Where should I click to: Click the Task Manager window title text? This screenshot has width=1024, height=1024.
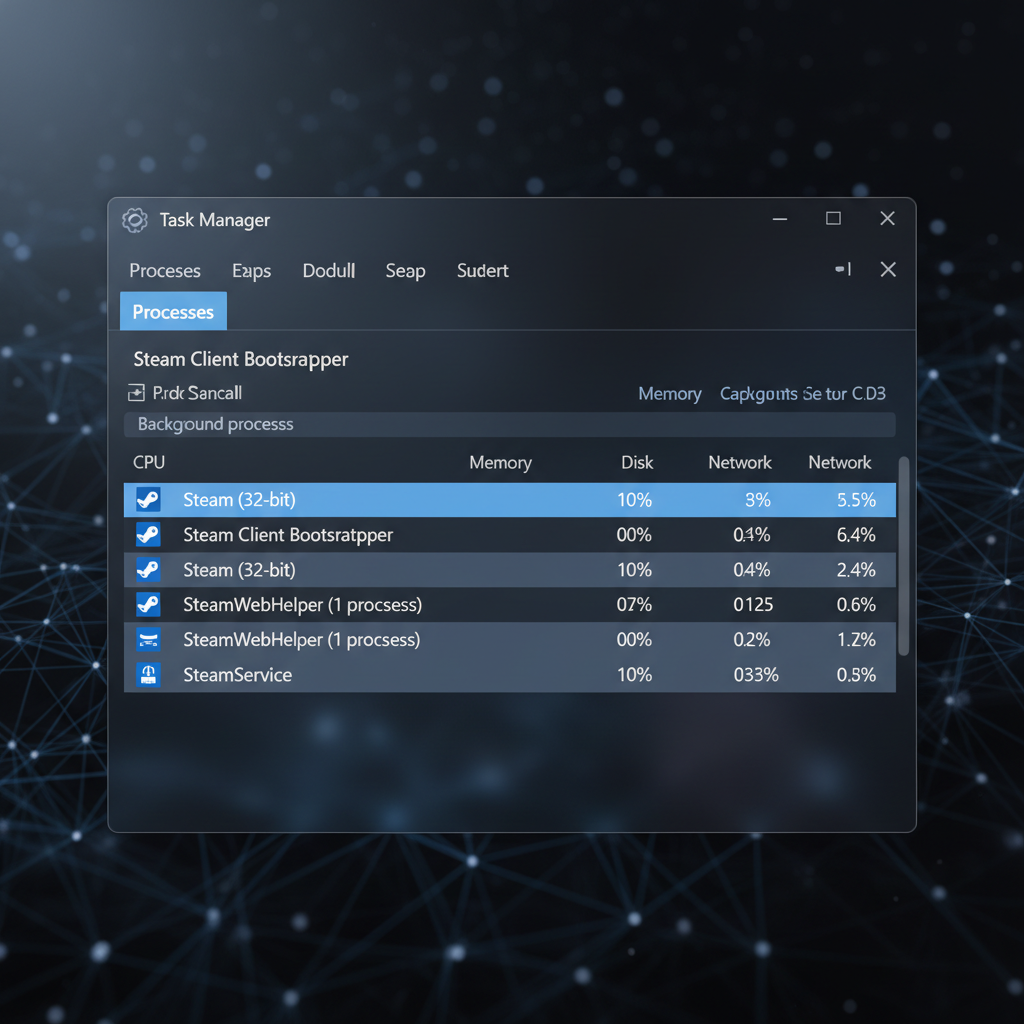(x=215, y=220)
